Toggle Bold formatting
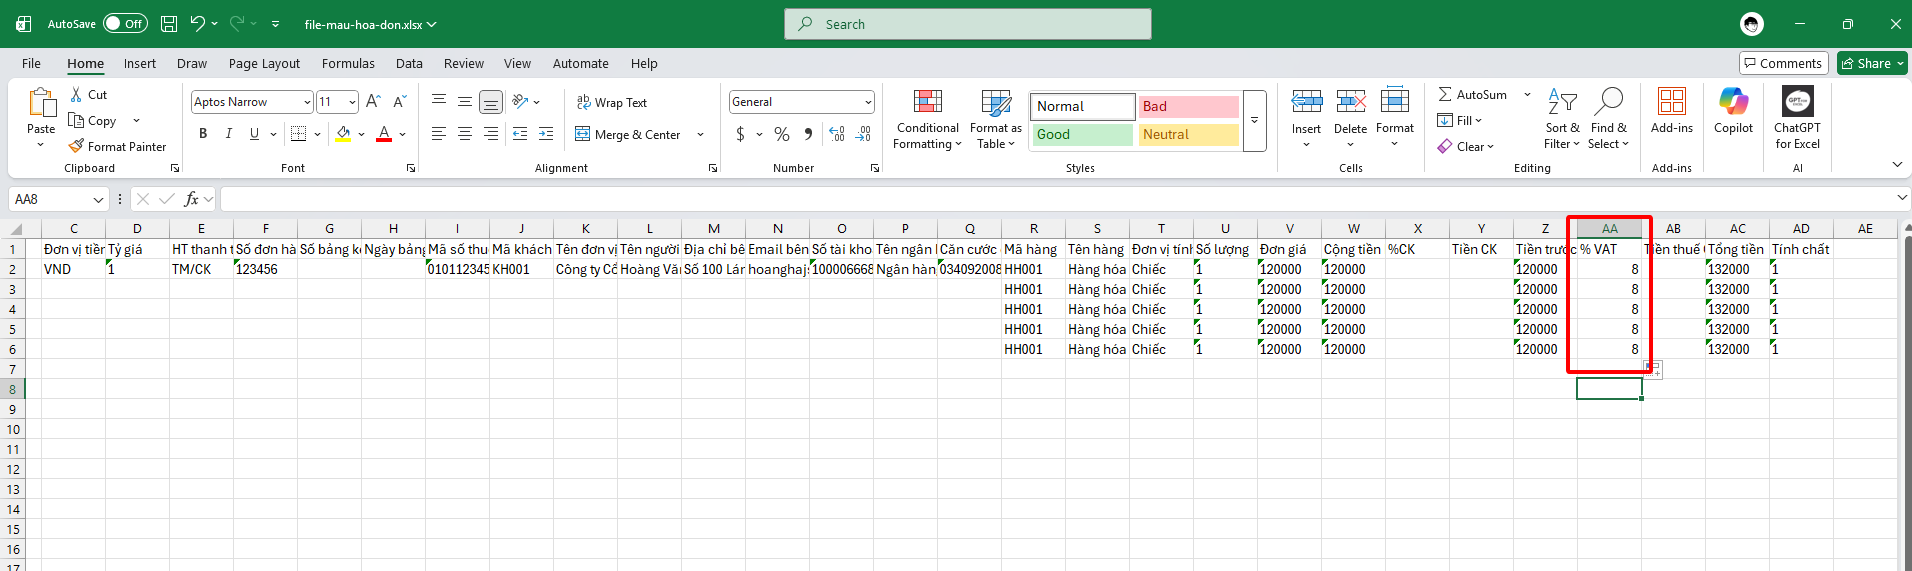Image resolution: width=1912 pixels, height=571 pixels. click(203, 134)
